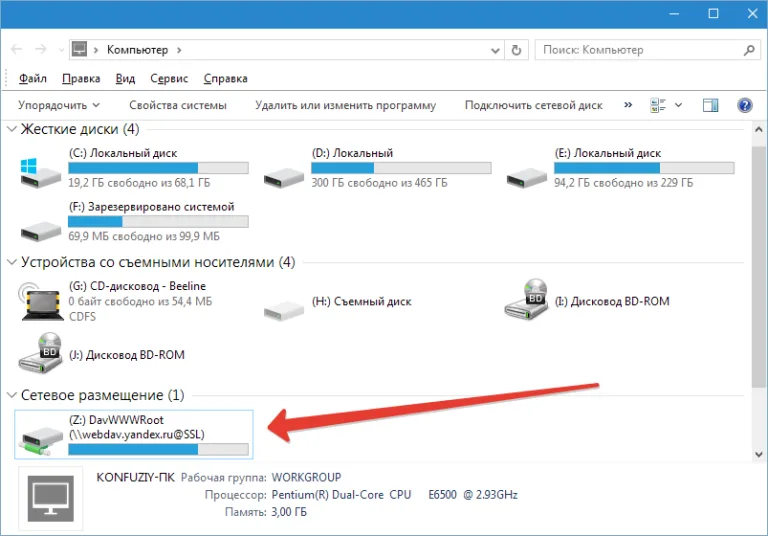Screen dimensions: 768x536
Task: Click the E: drive usage bar
Action: point(644,168)
